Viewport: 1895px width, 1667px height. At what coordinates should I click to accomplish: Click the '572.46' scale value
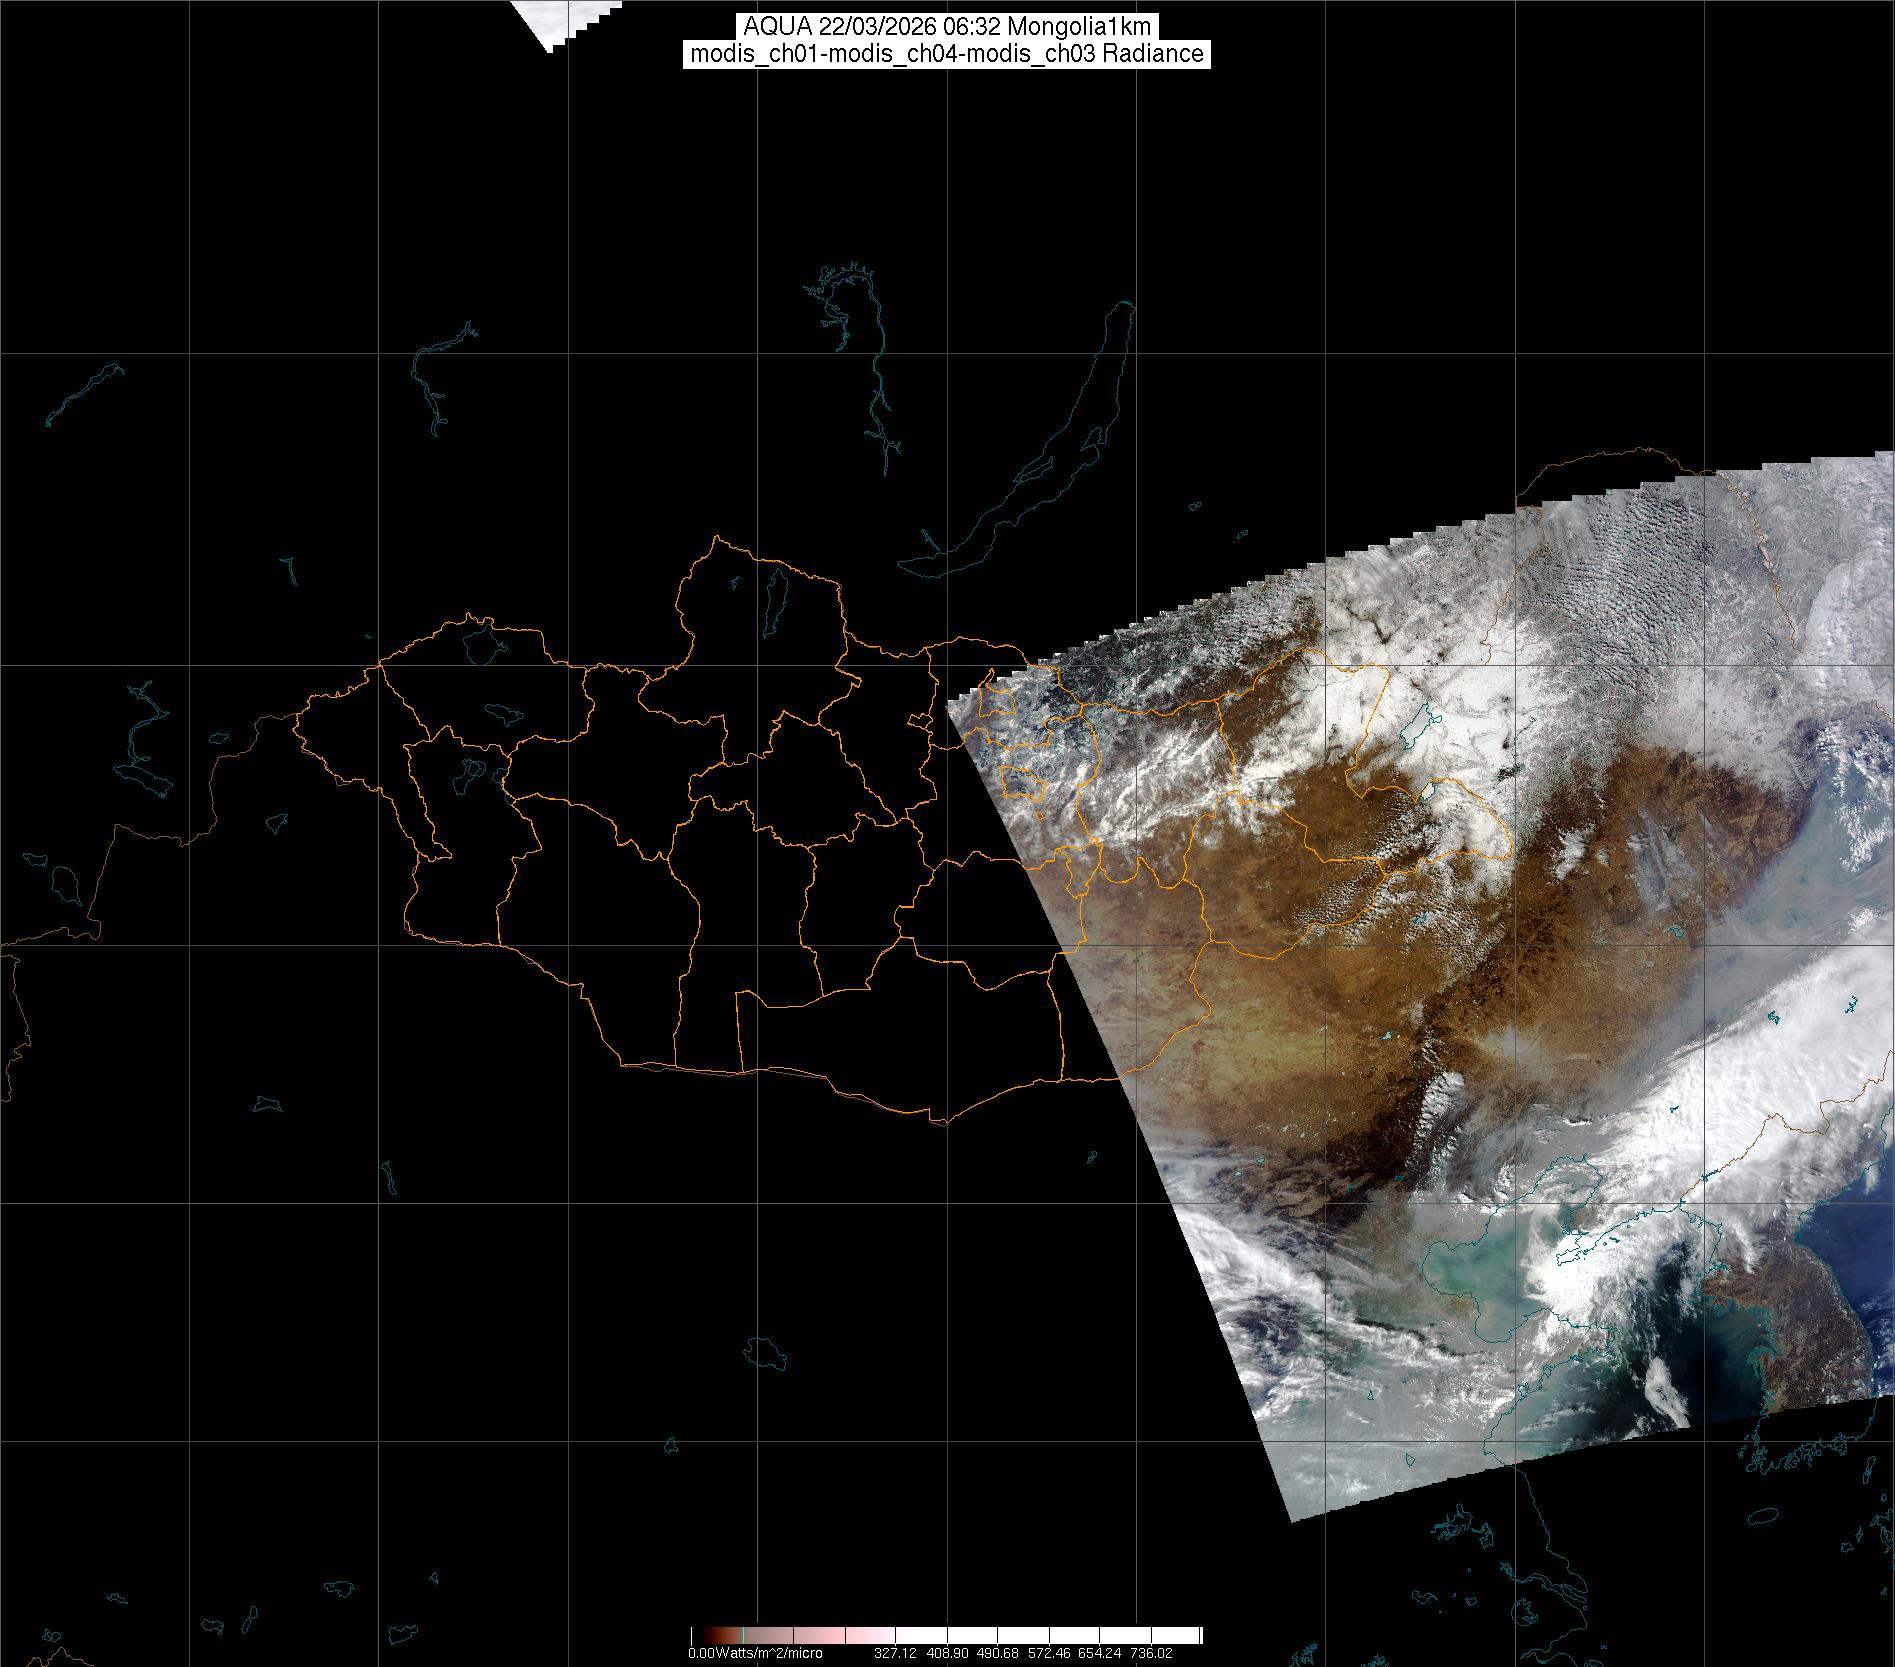(1048, 1654)
